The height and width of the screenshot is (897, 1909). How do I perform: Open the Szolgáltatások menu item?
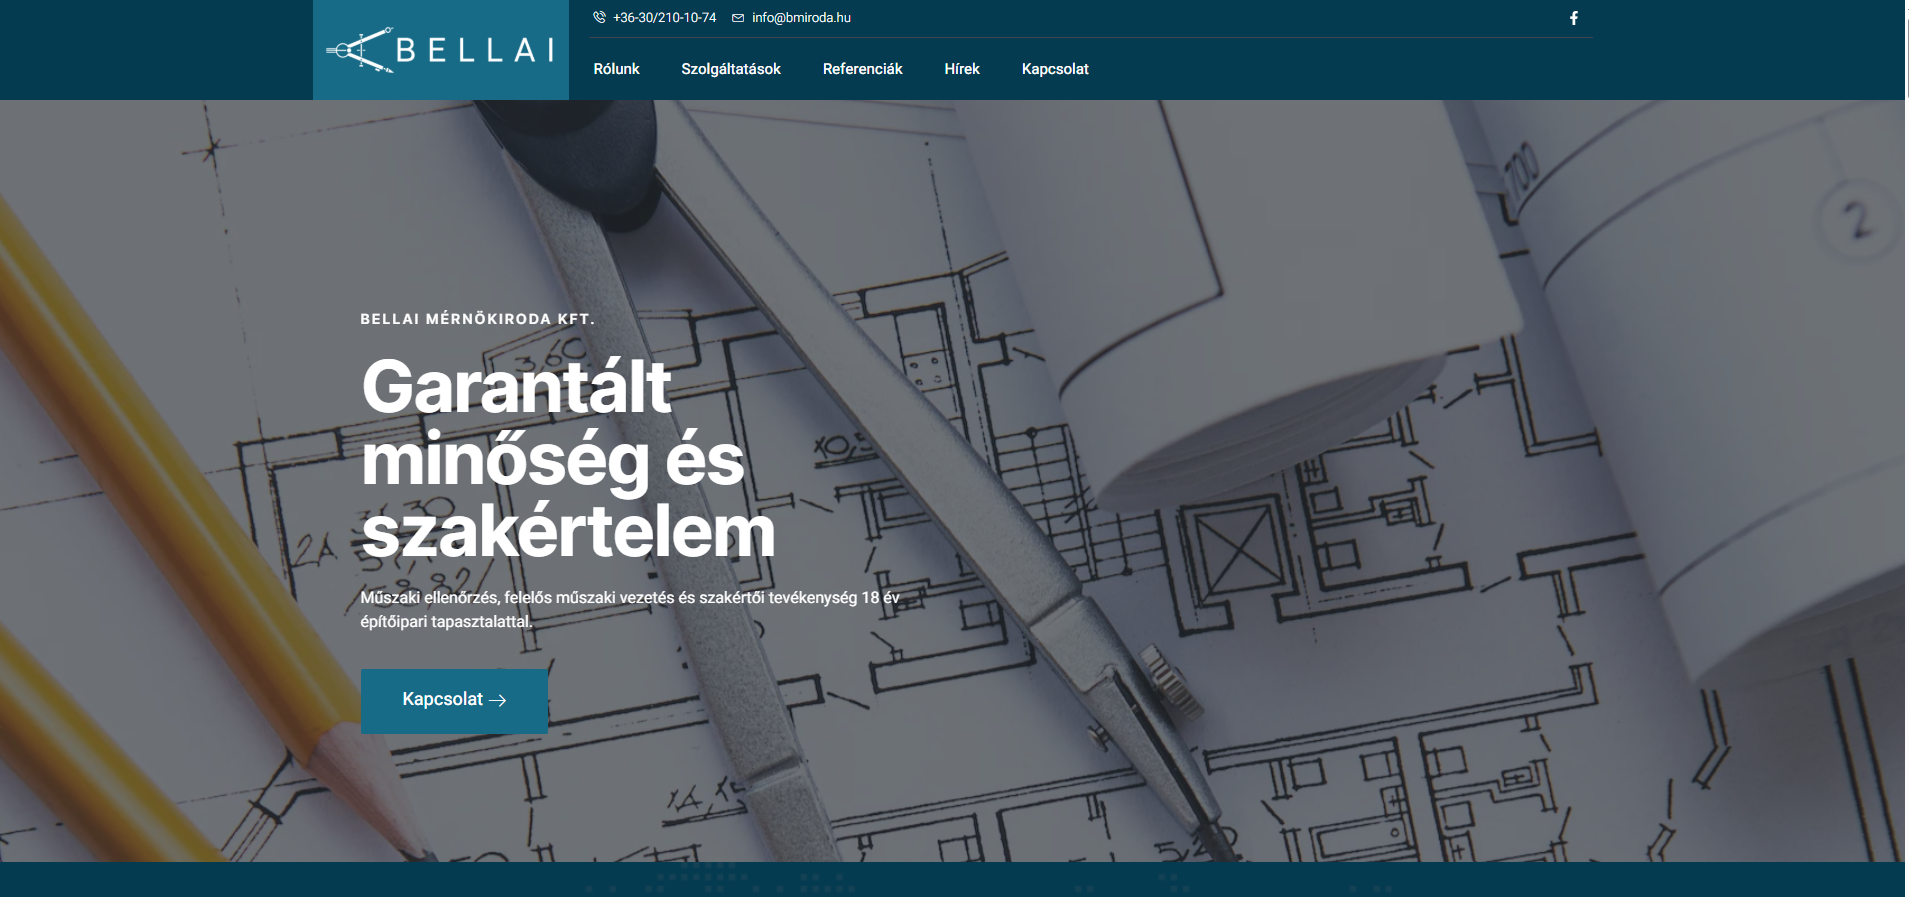click(x=731, y=69)
